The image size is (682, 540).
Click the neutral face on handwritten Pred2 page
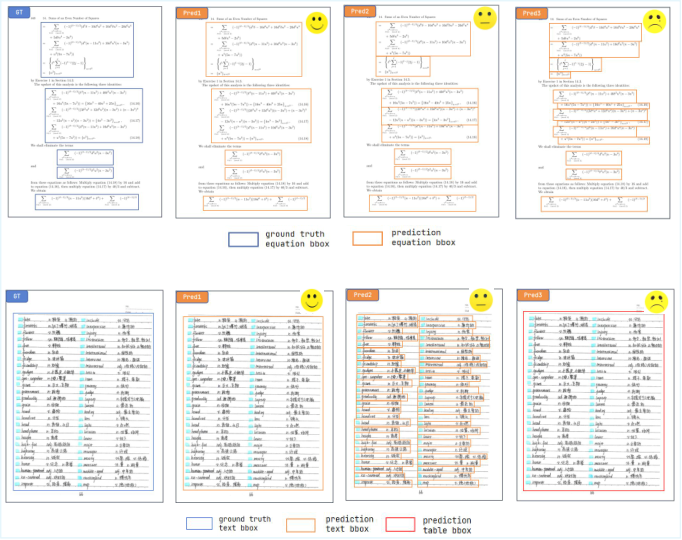tap(481, 300)
